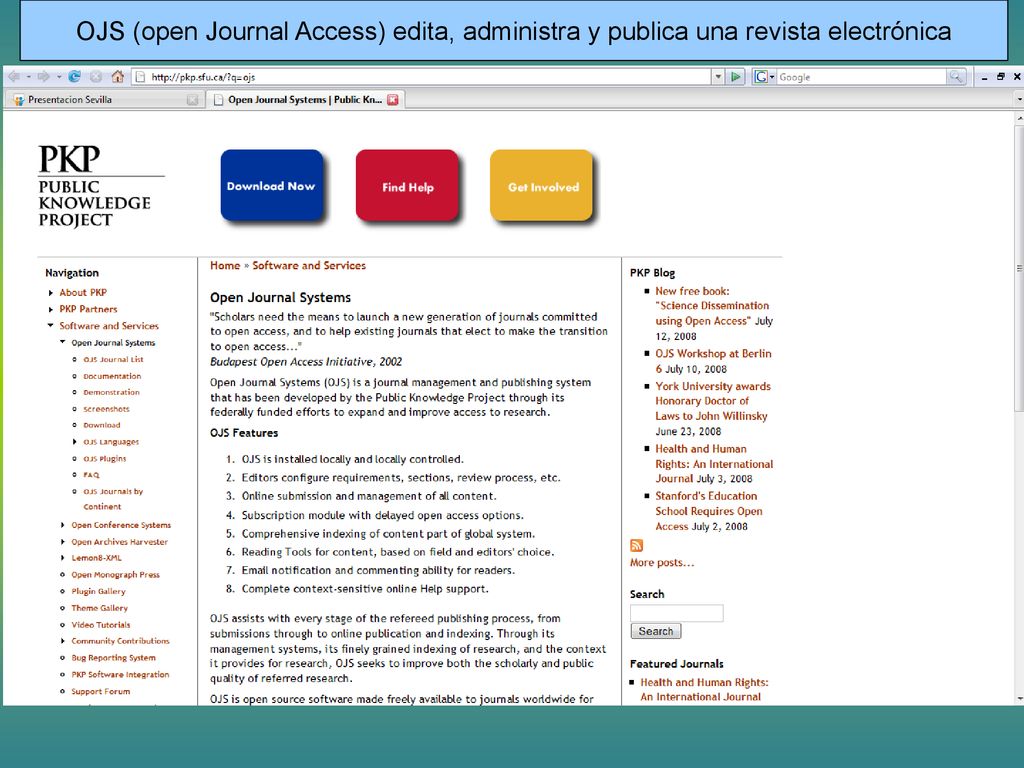Open FAQ navigation link
The width and height of the screenshot is (1024, 768).
tap(91, 475)
